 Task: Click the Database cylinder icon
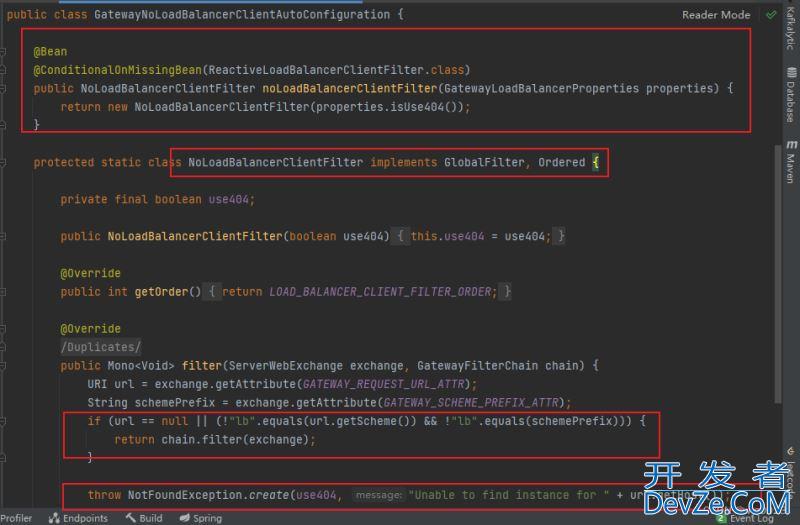791,72
